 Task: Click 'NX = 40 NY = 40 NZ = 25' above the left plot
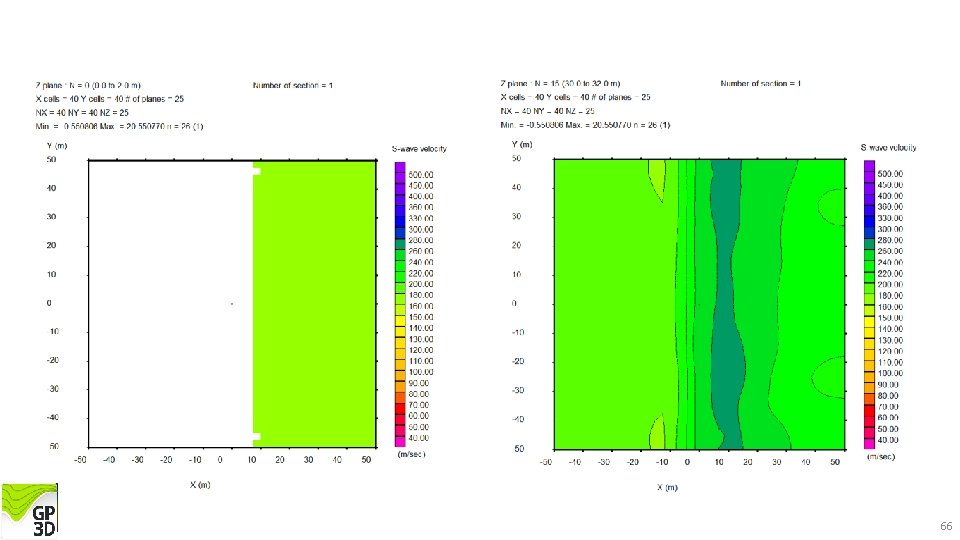(82, 113)
